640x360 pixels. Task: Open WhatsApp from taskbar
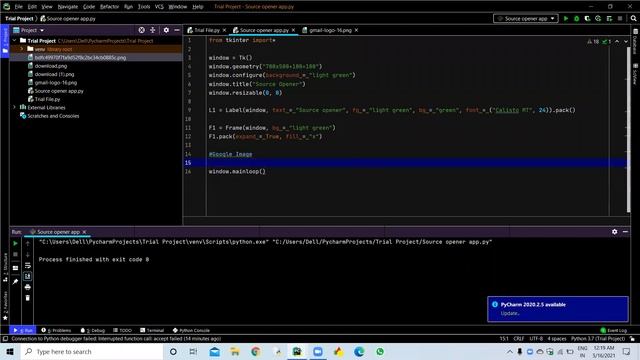(380, 351)
